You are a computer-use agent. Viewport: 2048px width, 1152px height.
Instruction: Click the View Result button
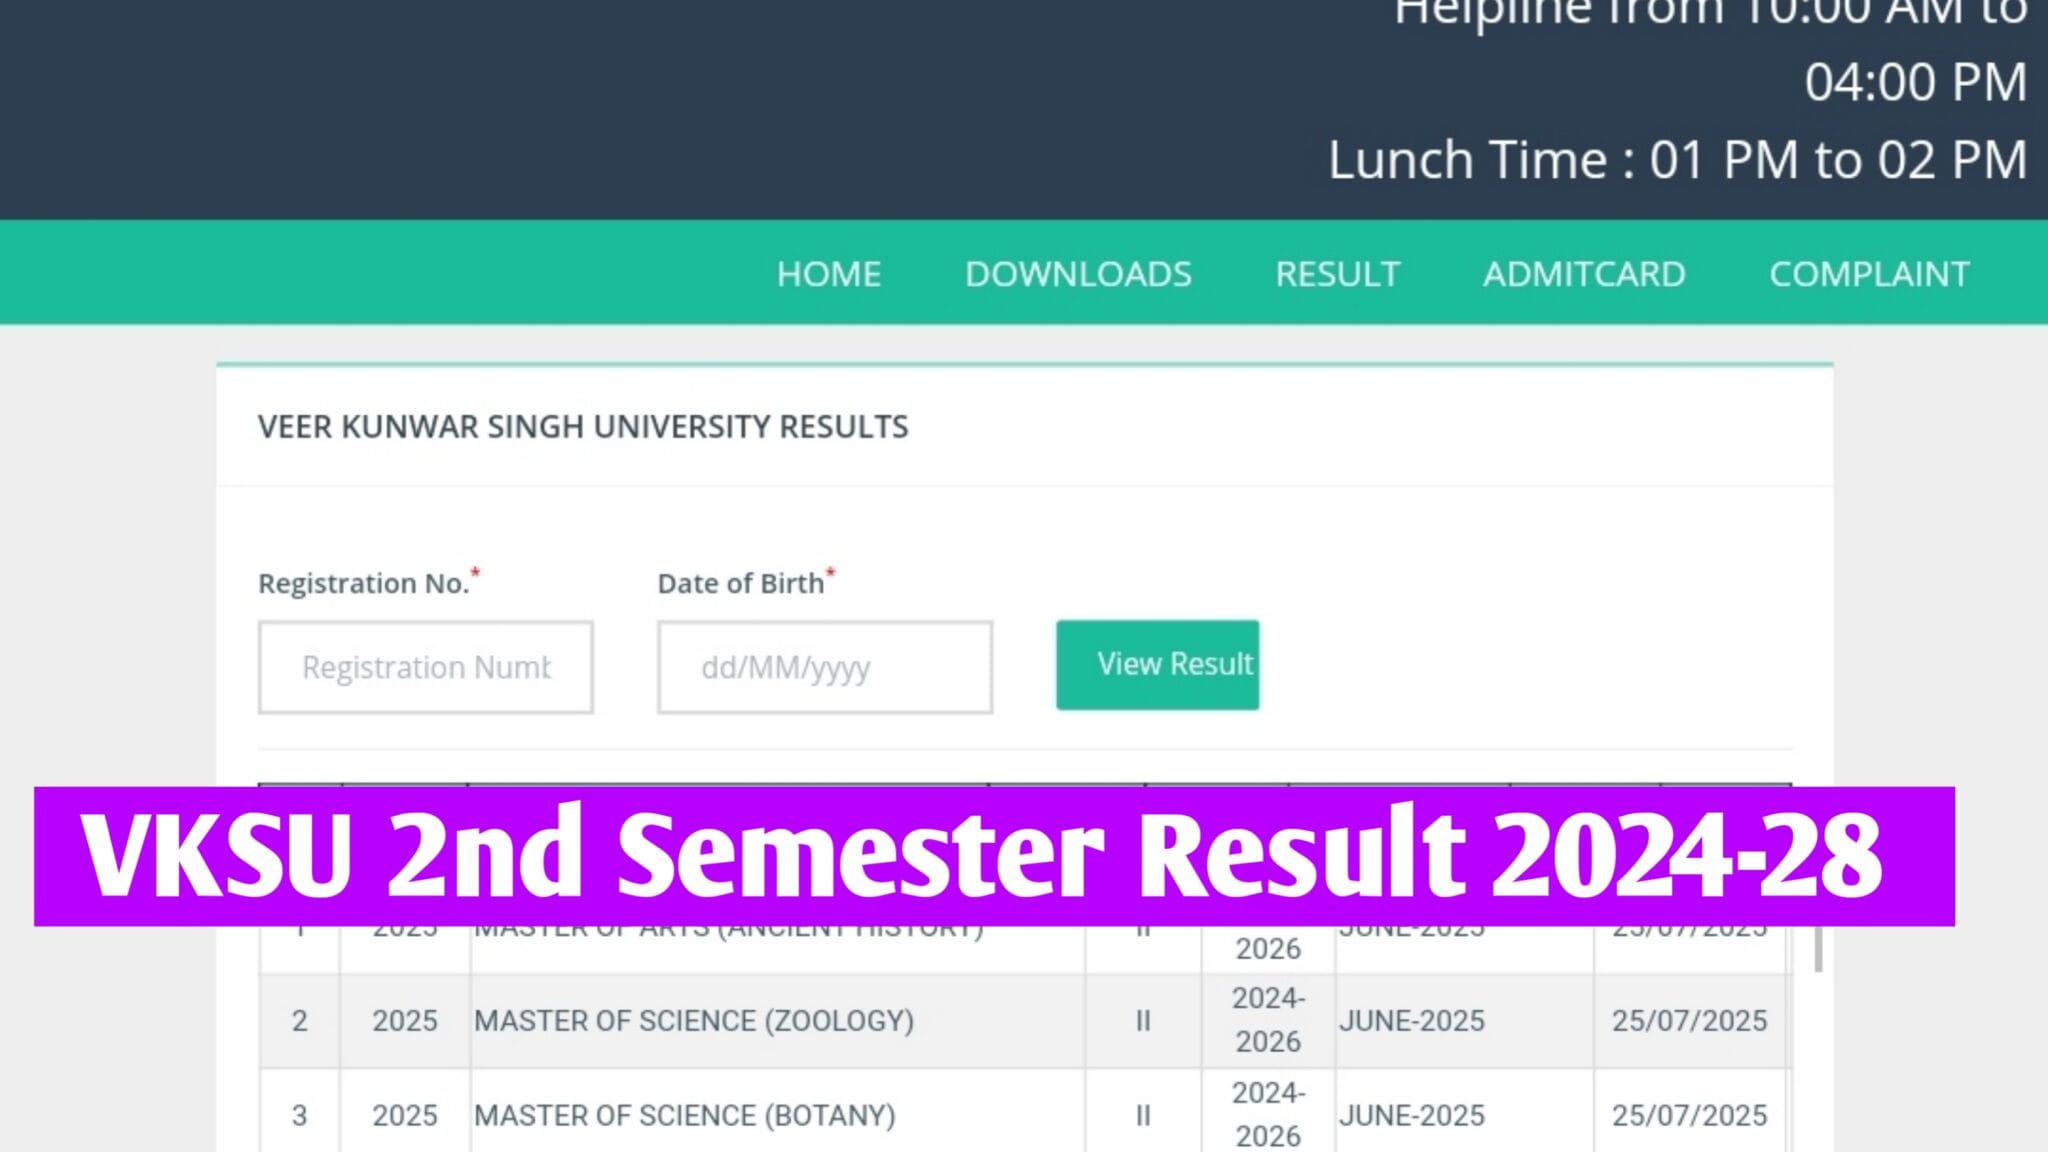1157,663
